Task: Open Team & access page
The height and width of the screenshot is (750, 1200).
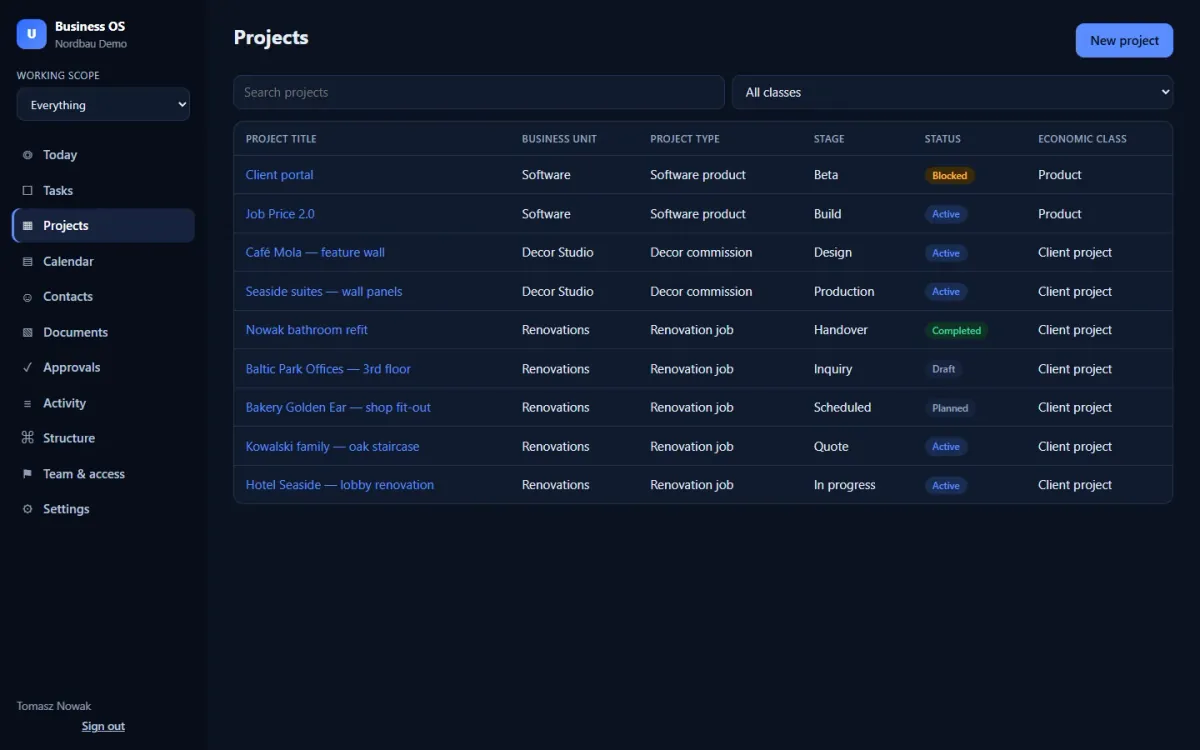Action: coord(103,474)
